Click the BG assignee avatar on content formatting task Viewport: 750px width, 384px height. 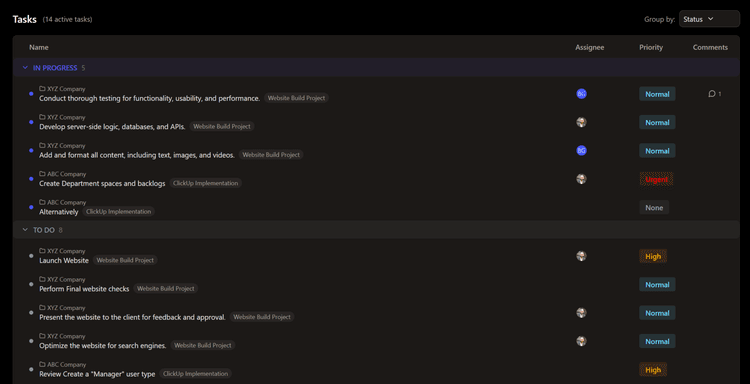pos(581,151)
